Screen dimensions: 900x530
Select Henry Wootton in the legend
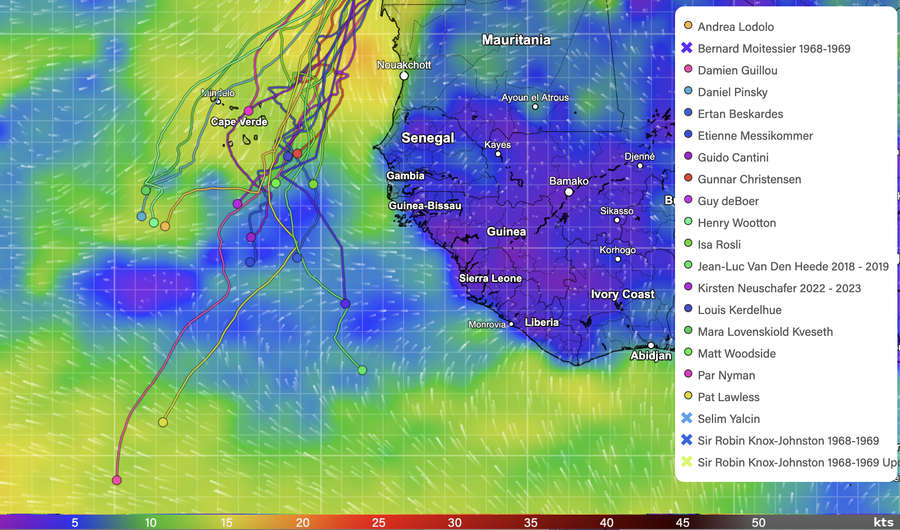pos(736,223)
